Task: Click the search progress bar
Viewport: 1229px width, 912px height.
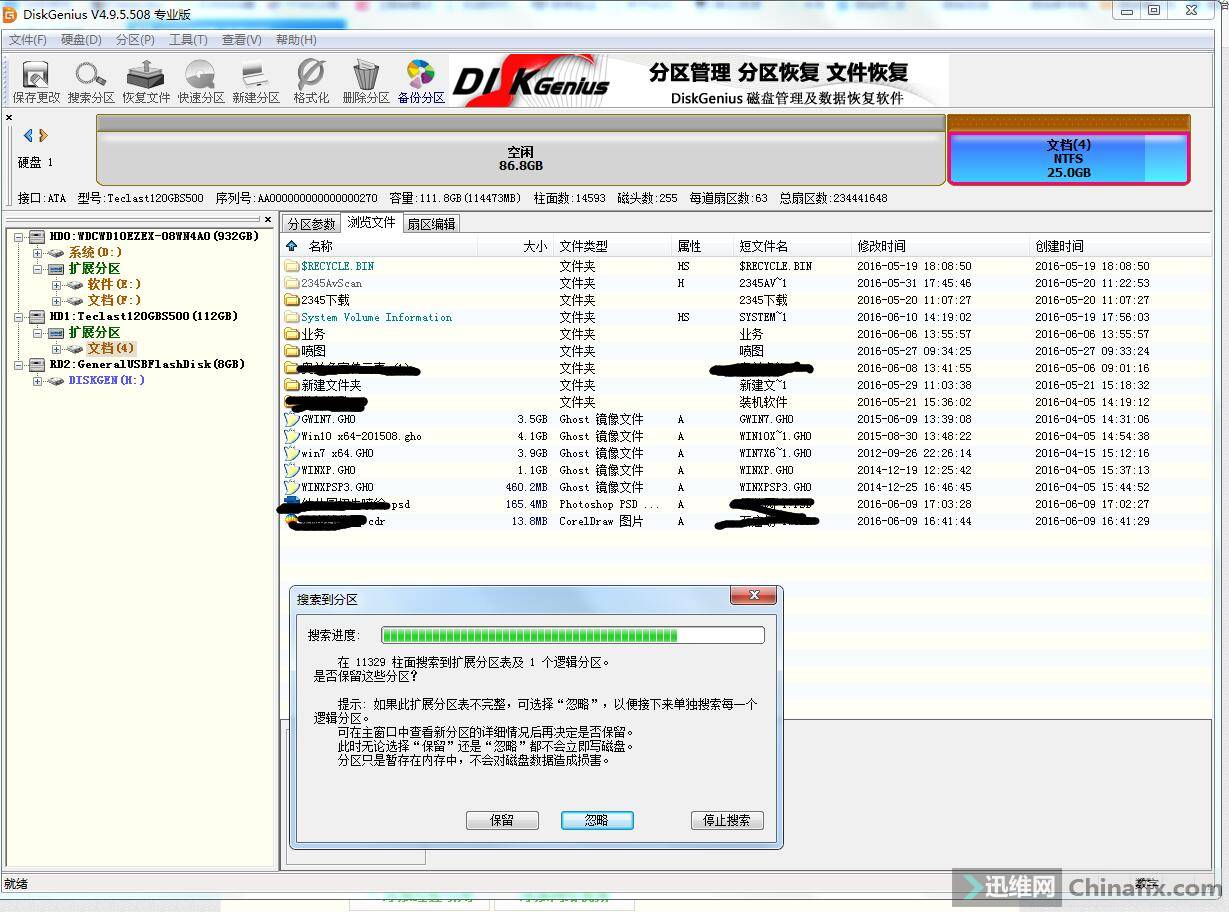Action: click(x=572, y=635)
